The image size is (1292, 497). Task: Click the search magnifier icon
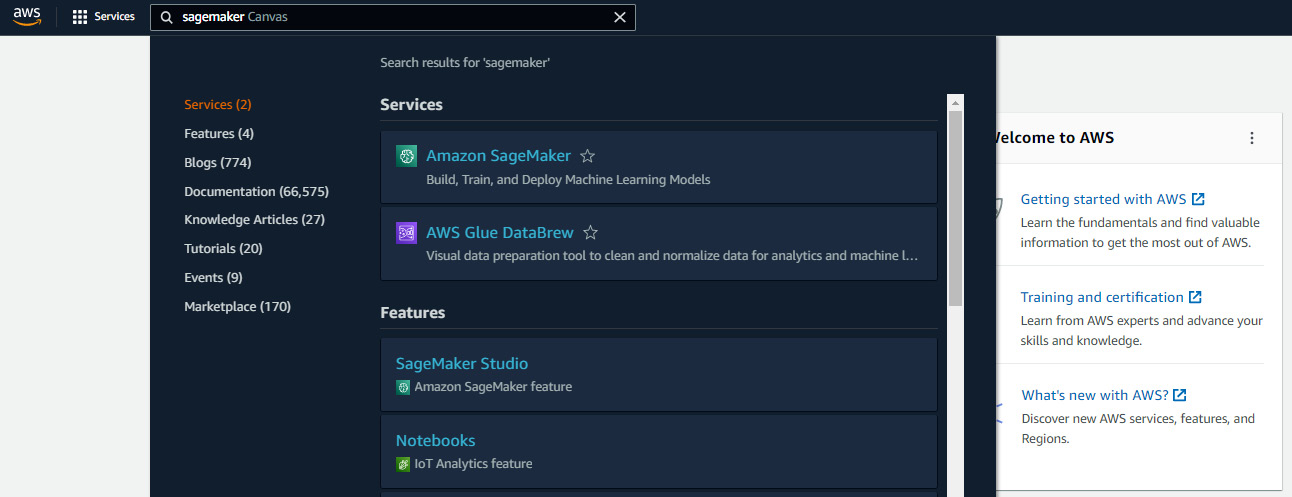pos(167,17)
